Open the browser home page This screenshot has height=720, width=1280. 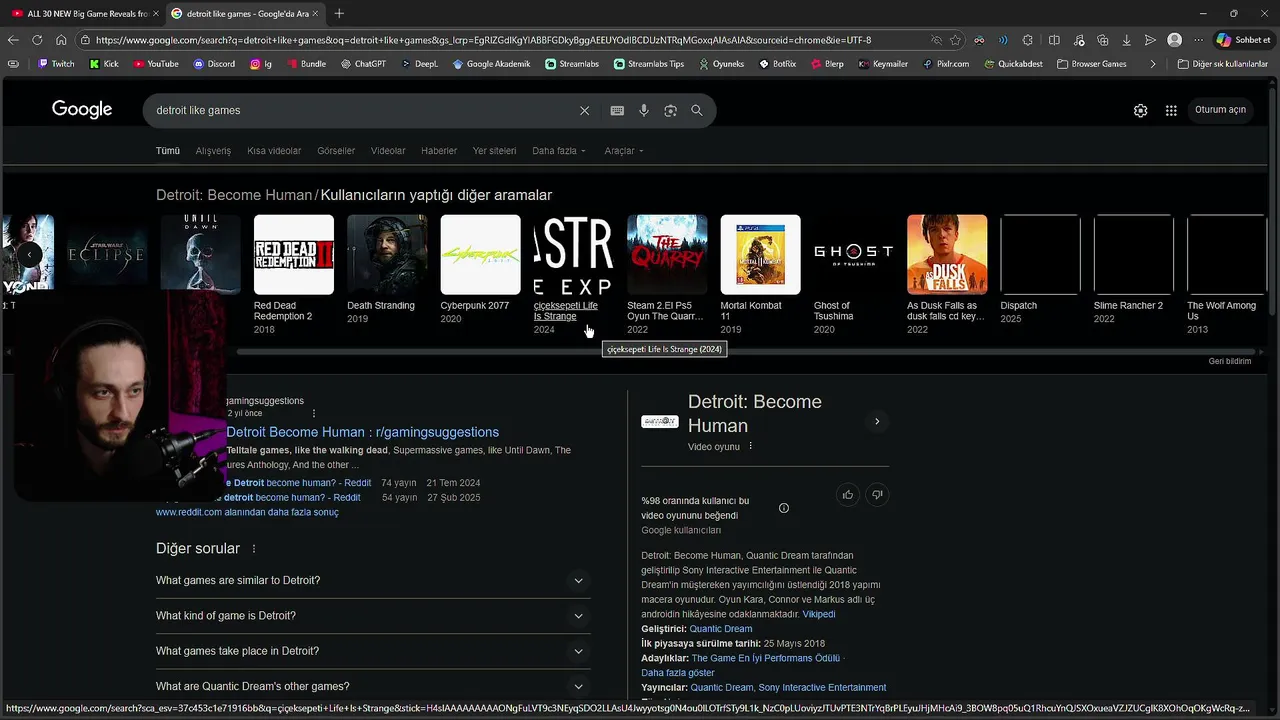pos(61,40)
